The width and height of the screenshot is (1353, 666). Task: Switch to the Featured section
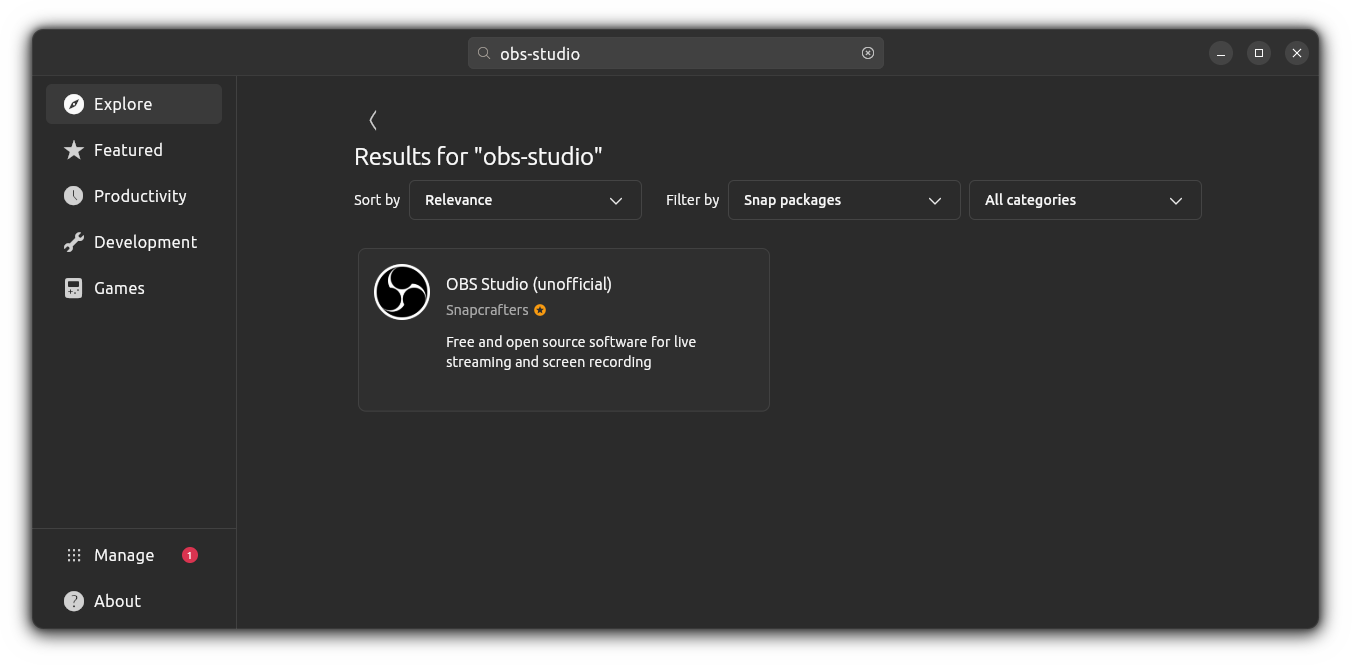tap(127, 150)
